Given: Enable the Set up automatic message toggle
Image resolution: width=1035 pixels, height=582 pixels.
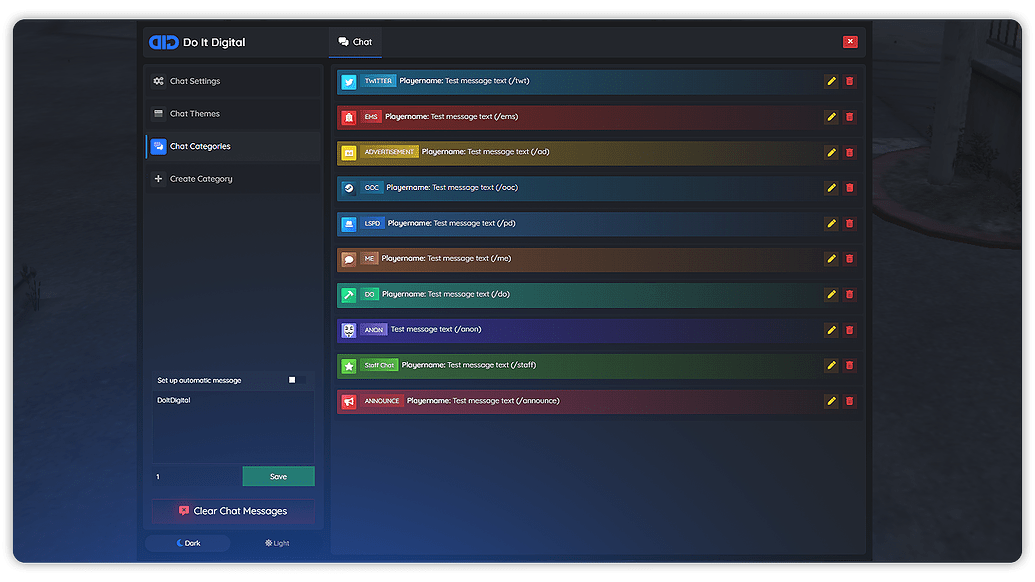Looking at the screenshot, I should pyautogui.click(x=292, y=380).
